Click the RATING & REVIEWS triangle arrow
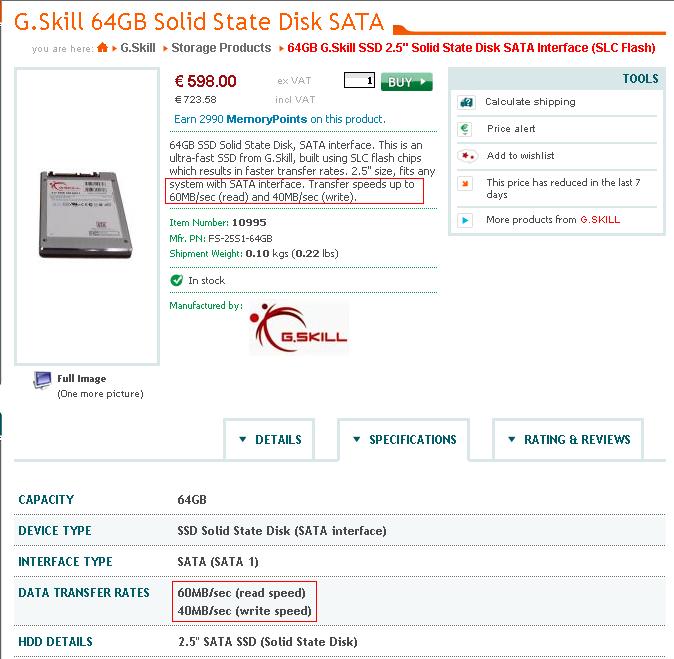The width and height of the screenshot is (674, 659). (x=512, y=439)
